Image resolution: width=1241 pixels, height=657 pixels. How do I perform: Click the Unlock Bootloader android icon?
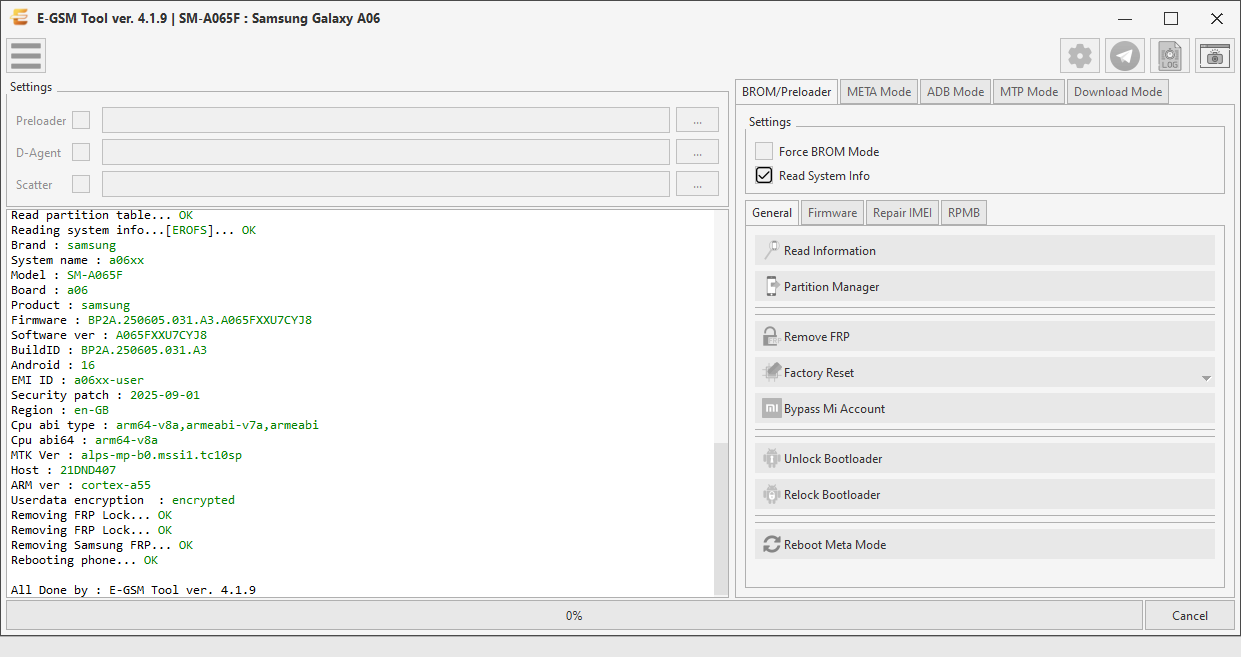pos(771,458)
